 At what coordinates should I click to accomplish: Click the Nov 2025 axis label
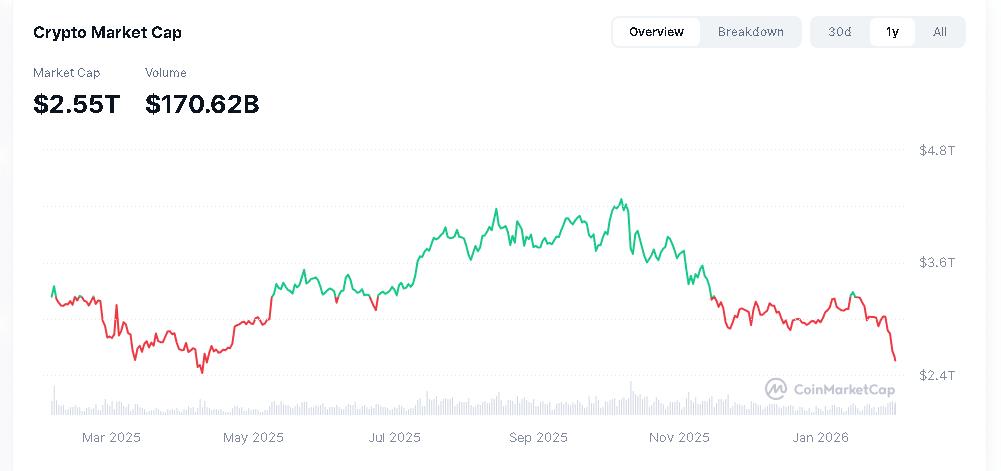point(679,438)
